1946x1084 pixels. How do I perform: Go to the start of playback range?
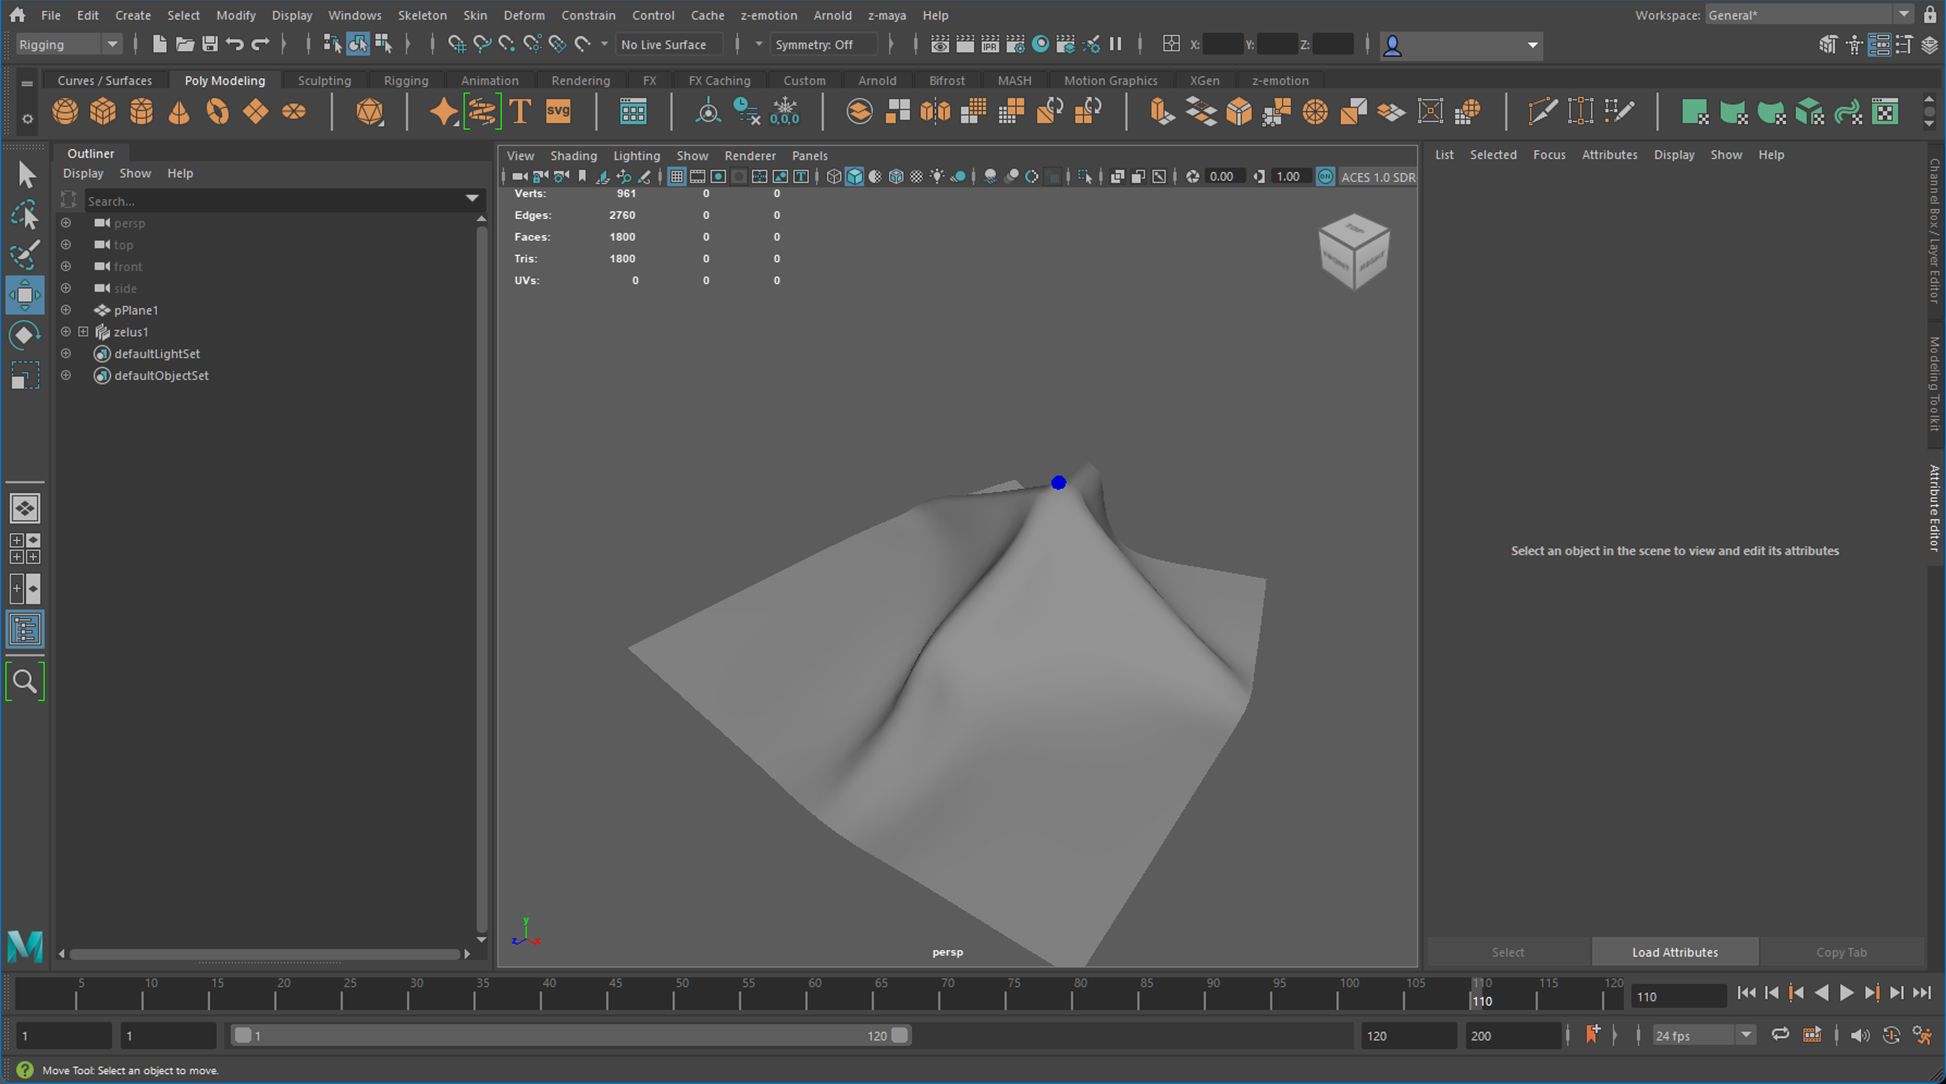(1747, 993)
